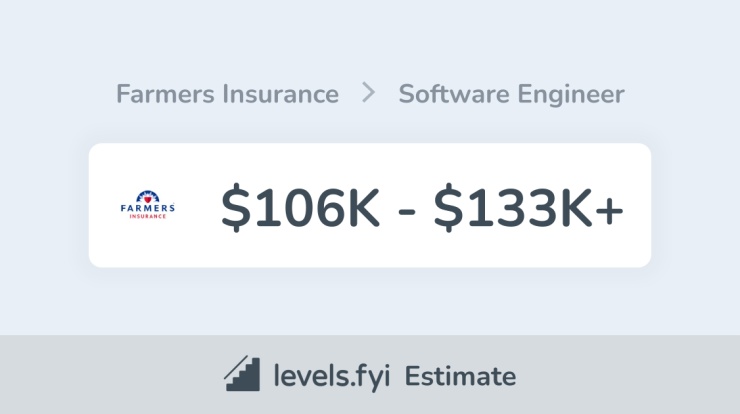Click the white salary range card
Image resolution: width=740 pixels, height=414 pixels.
(370, 205)
